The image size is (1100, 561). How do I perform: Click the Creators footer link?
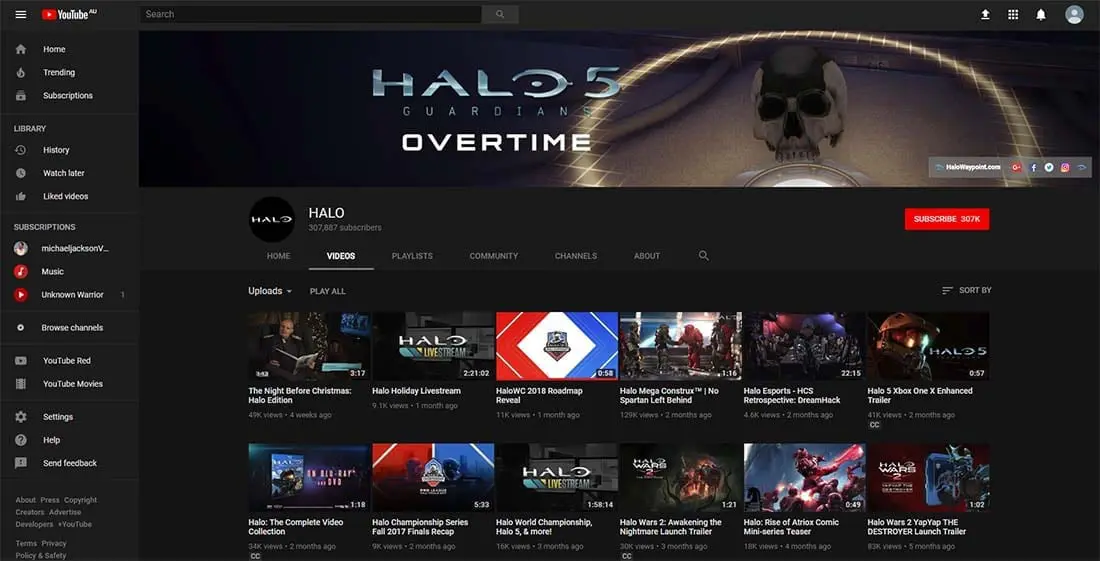(x=30, y=512)
